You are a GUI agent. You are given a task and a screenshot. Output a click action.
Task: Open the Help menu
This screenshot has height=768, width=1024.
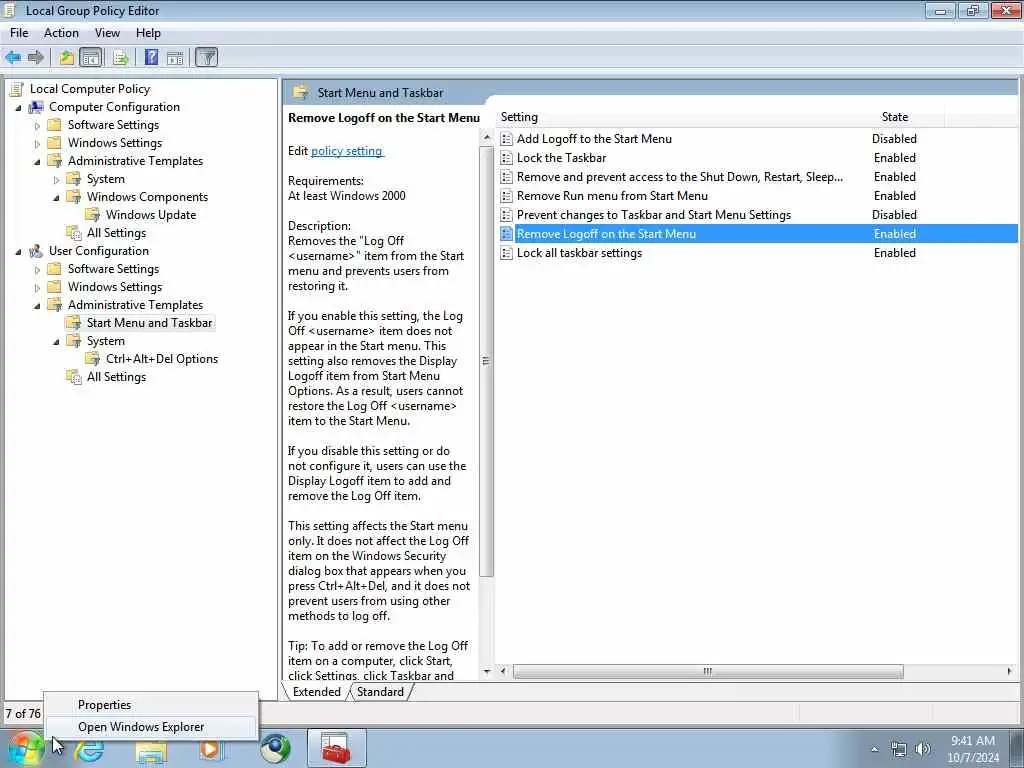pos(148,33)
